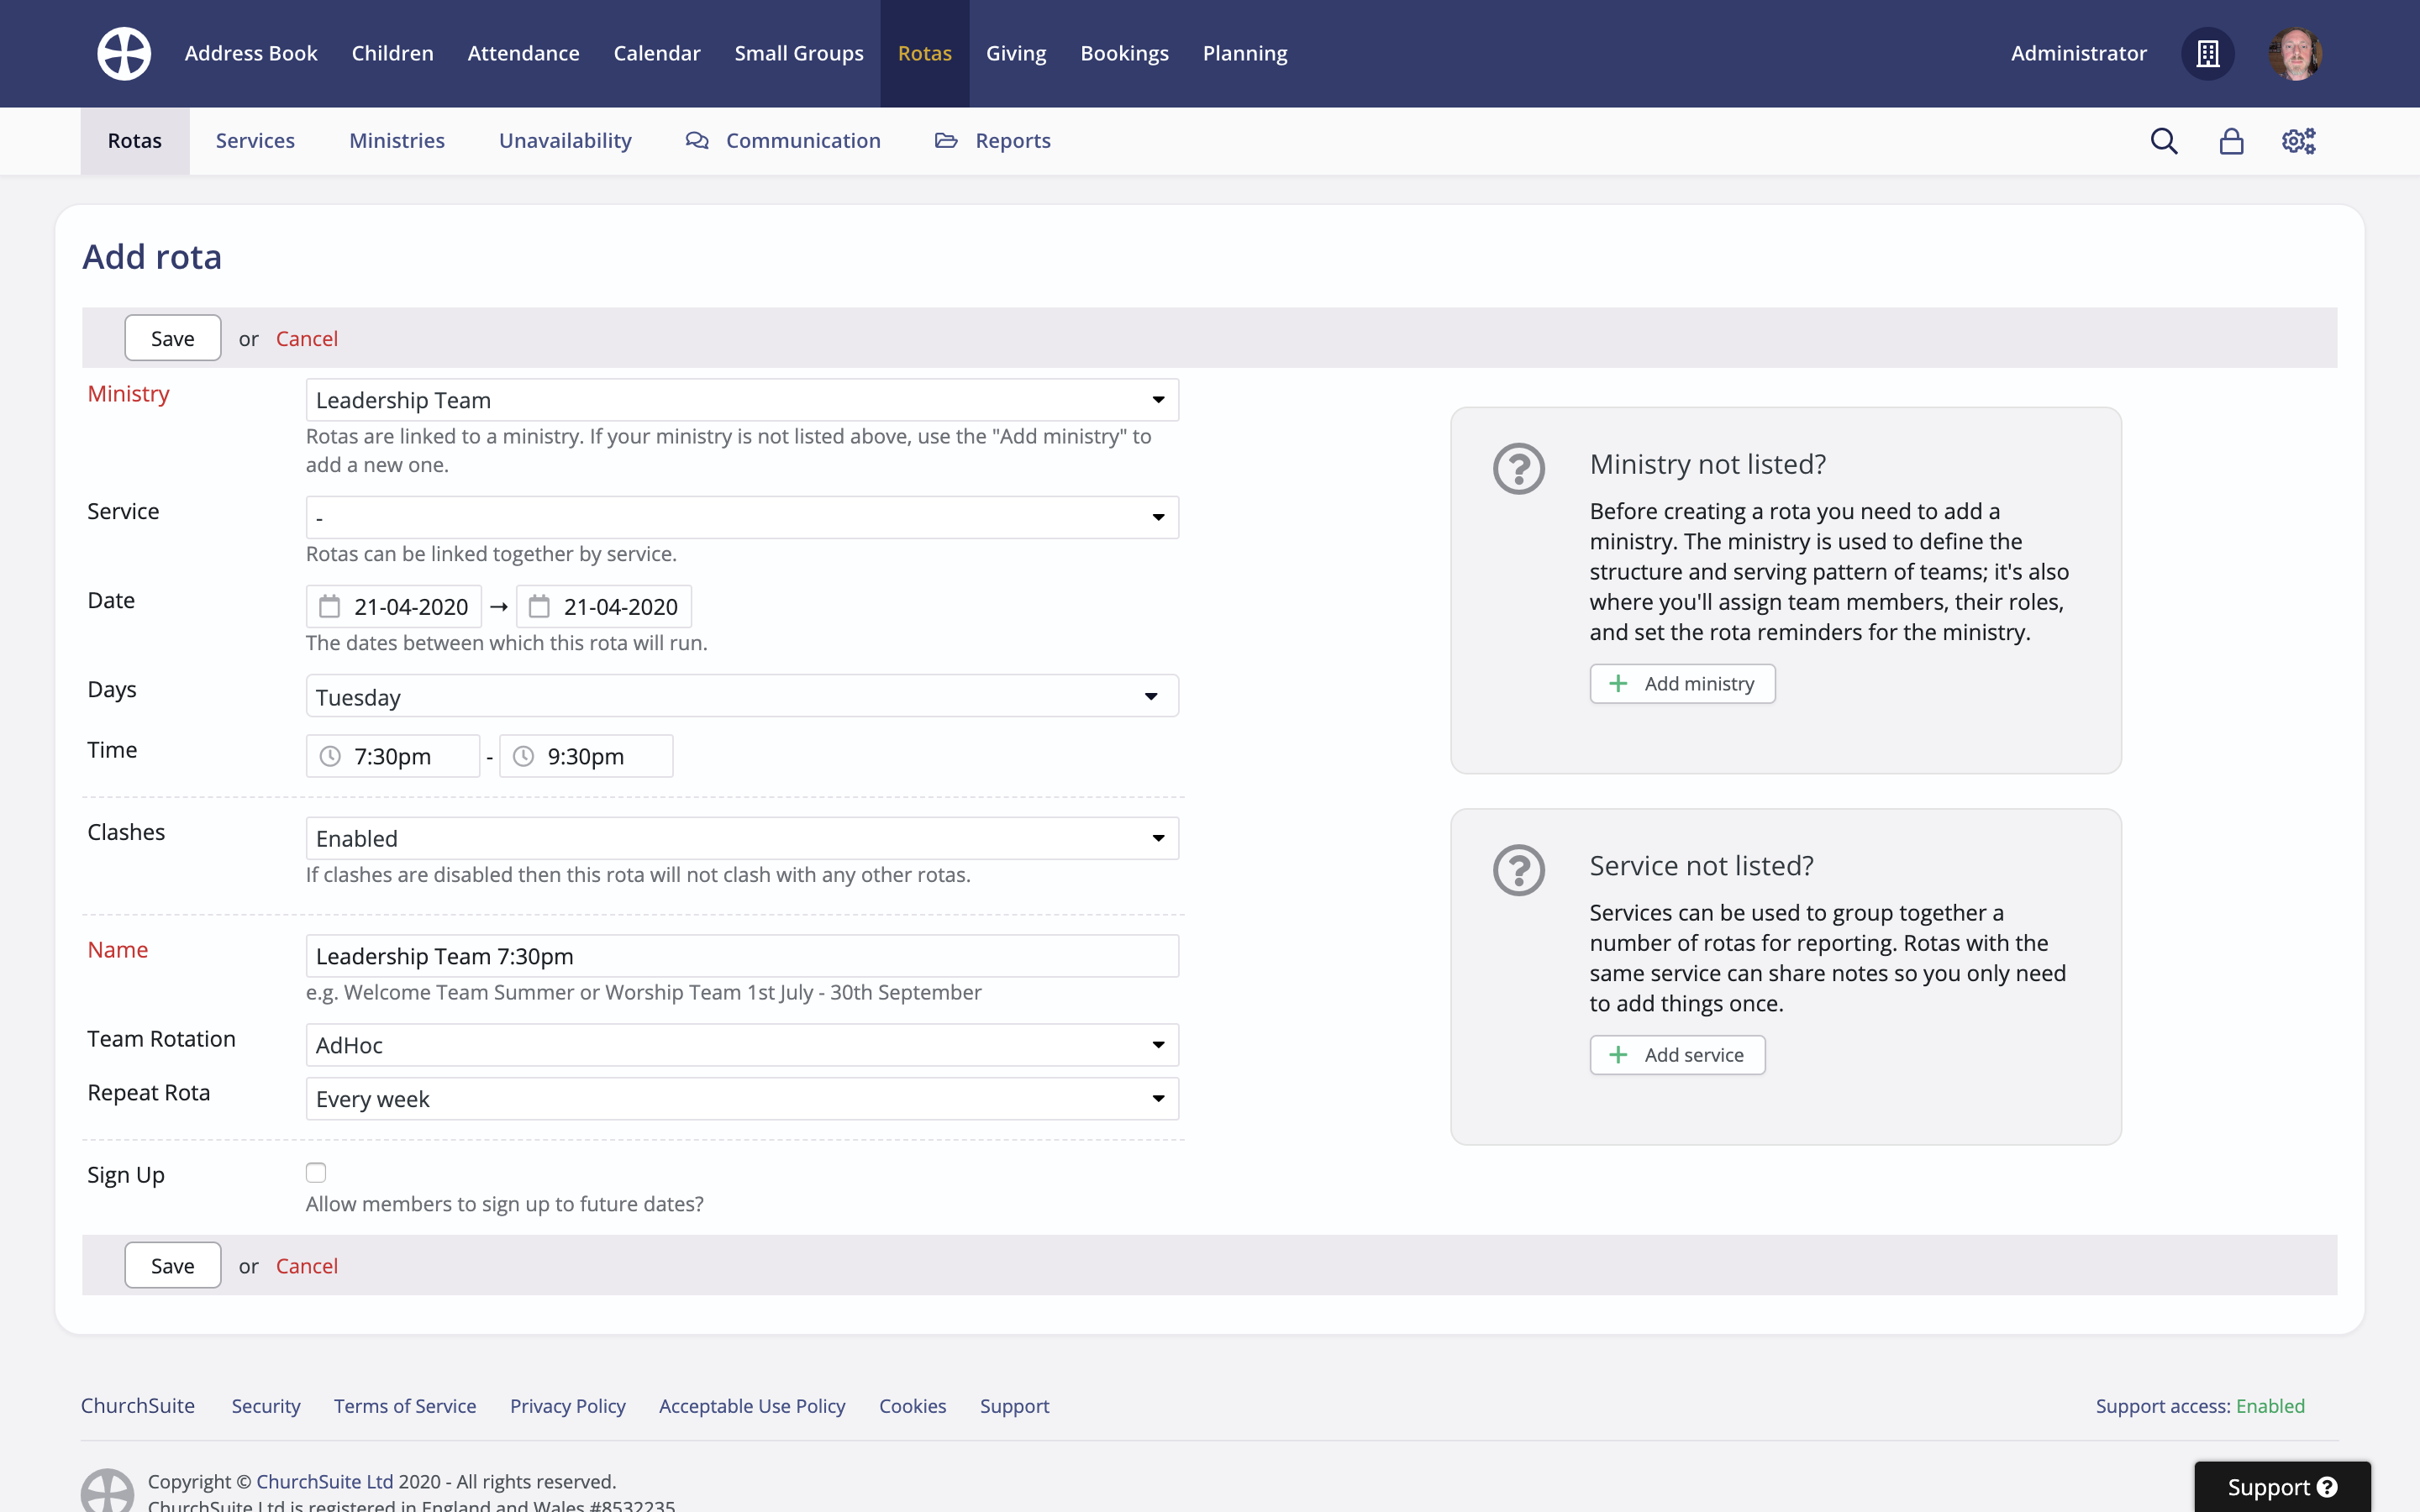Click the building icon near Administrator

click(2207, 53)
